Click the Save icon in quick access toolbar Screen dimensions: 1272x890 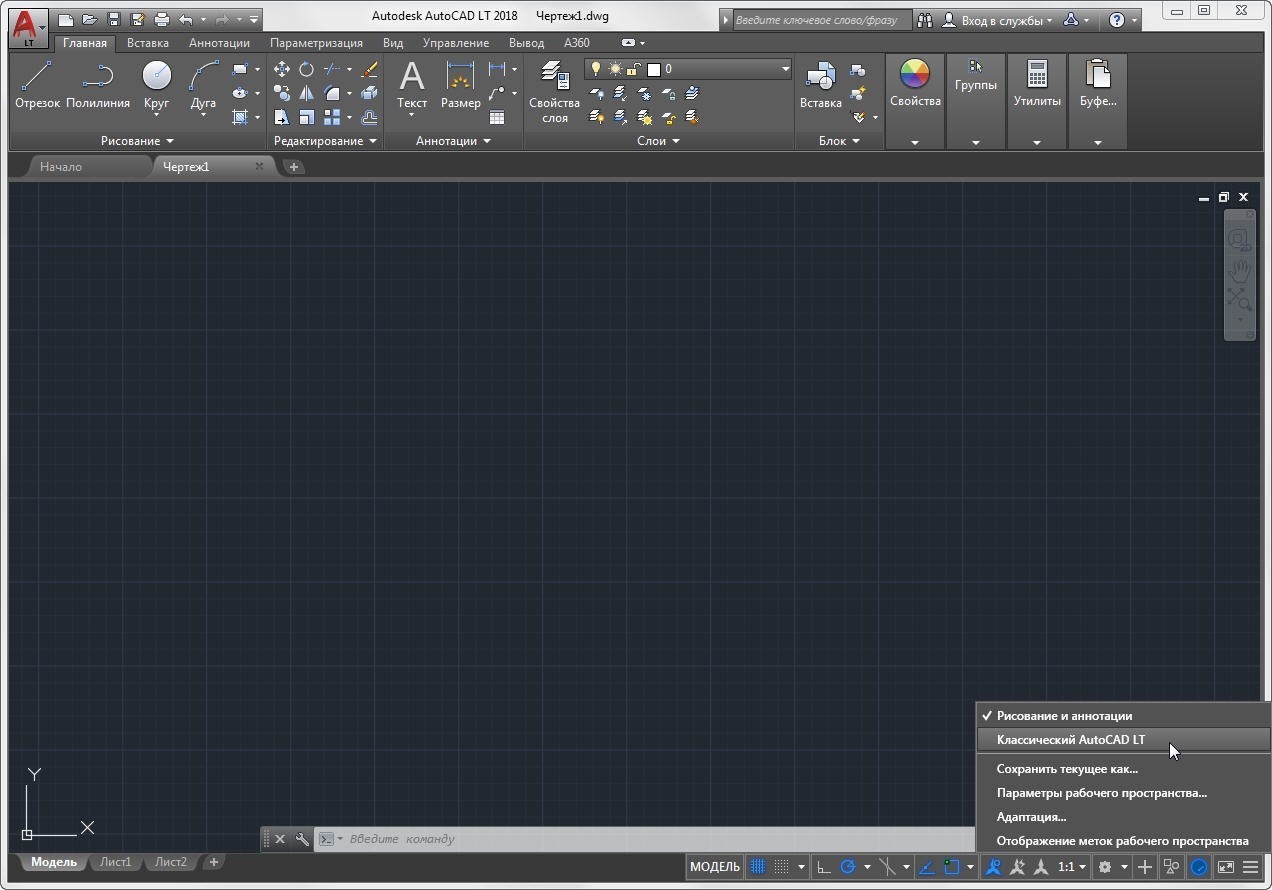(113, 19)
